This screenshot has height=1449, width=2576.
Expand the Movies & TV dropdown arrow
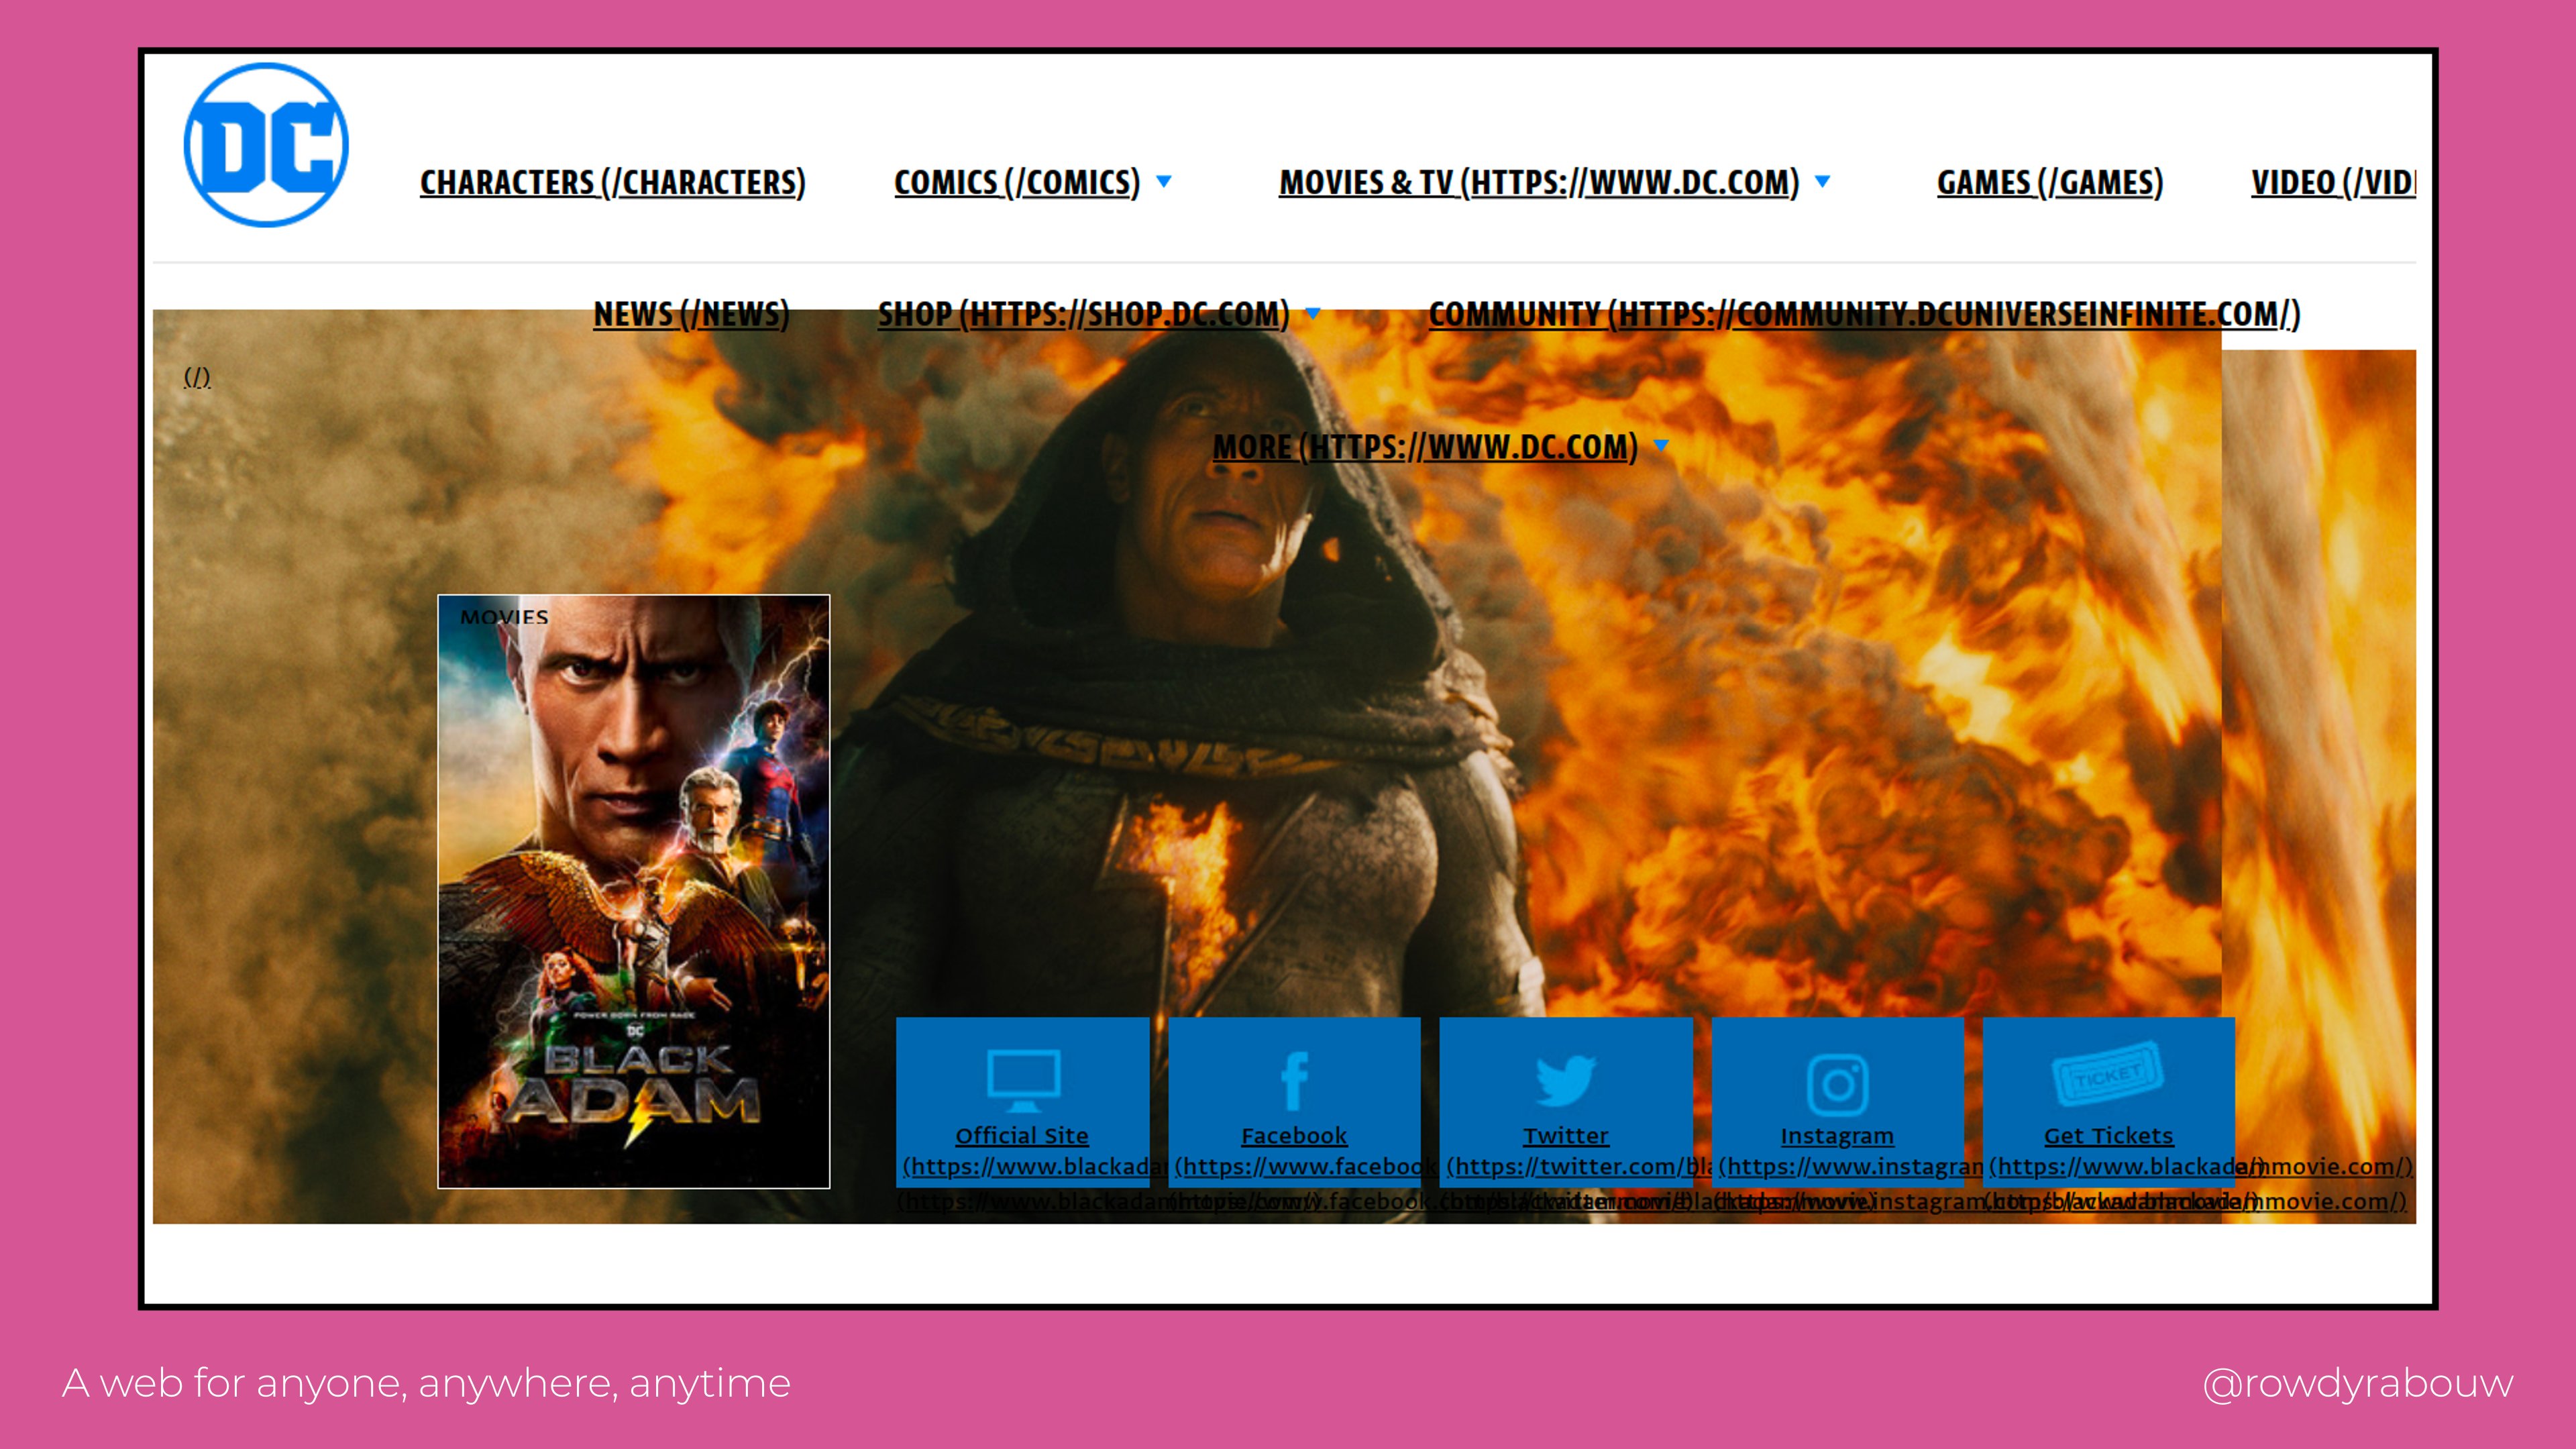tap(1822, 181)
